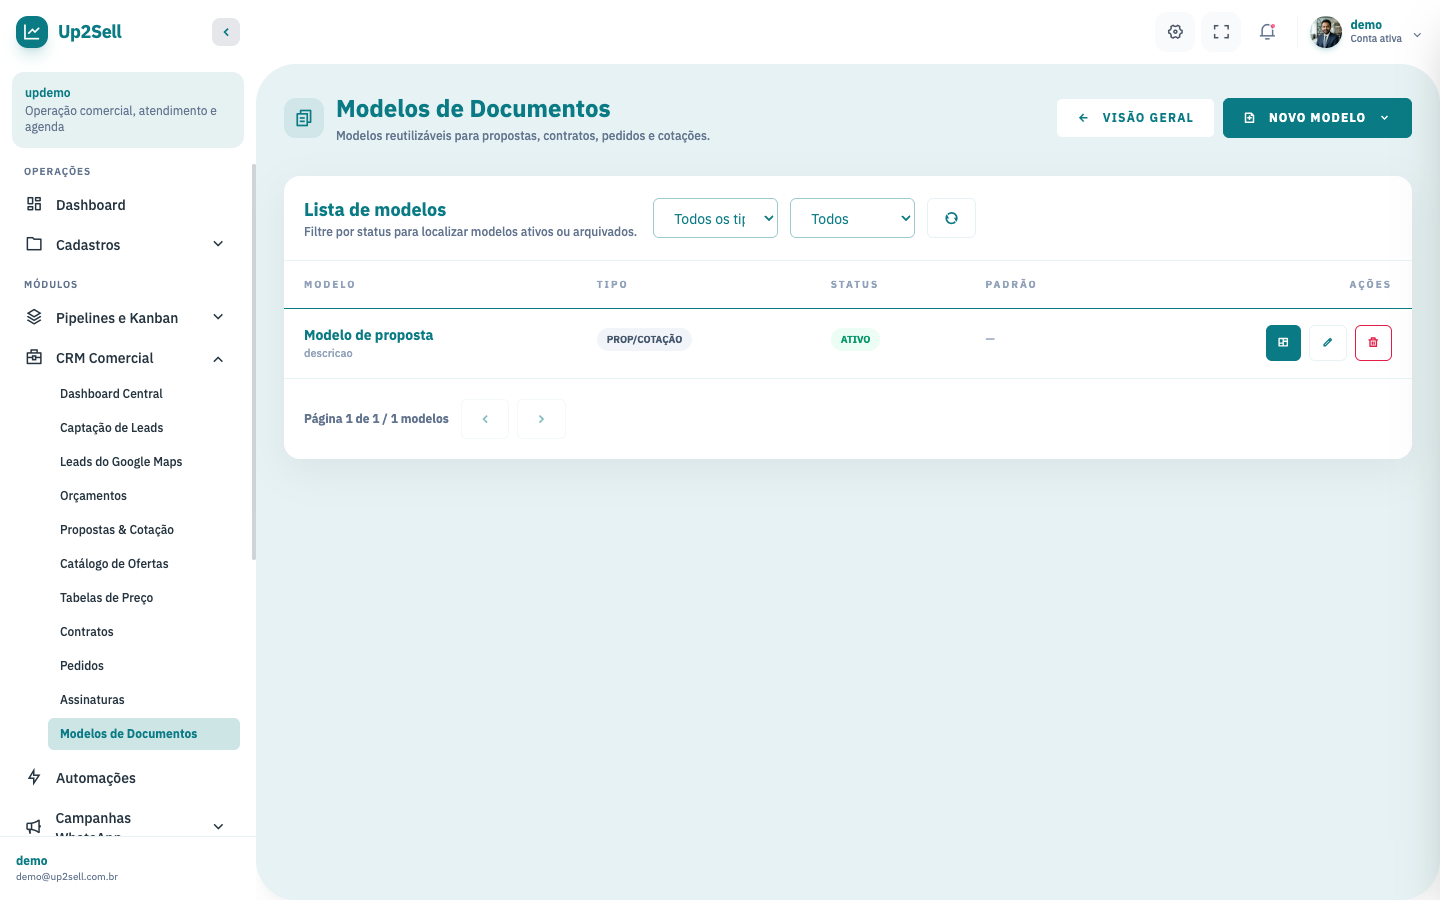Click the updemo workspace card

point(128,110)
